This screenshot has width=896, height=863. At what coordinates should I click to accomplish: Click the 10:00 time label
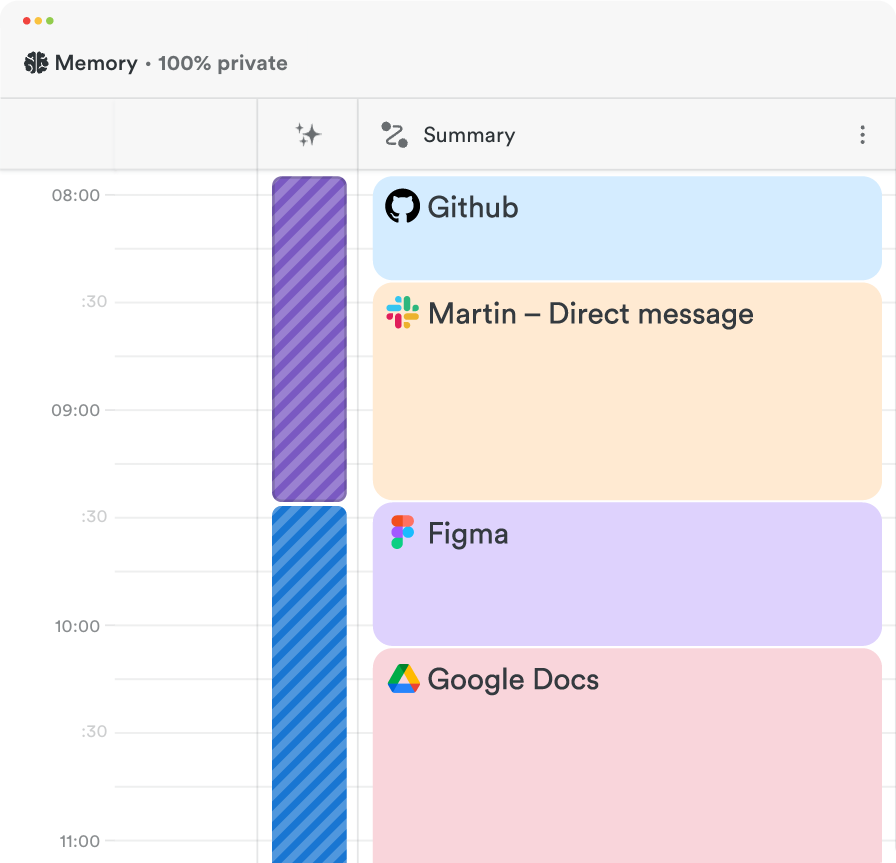pos(77,626)
